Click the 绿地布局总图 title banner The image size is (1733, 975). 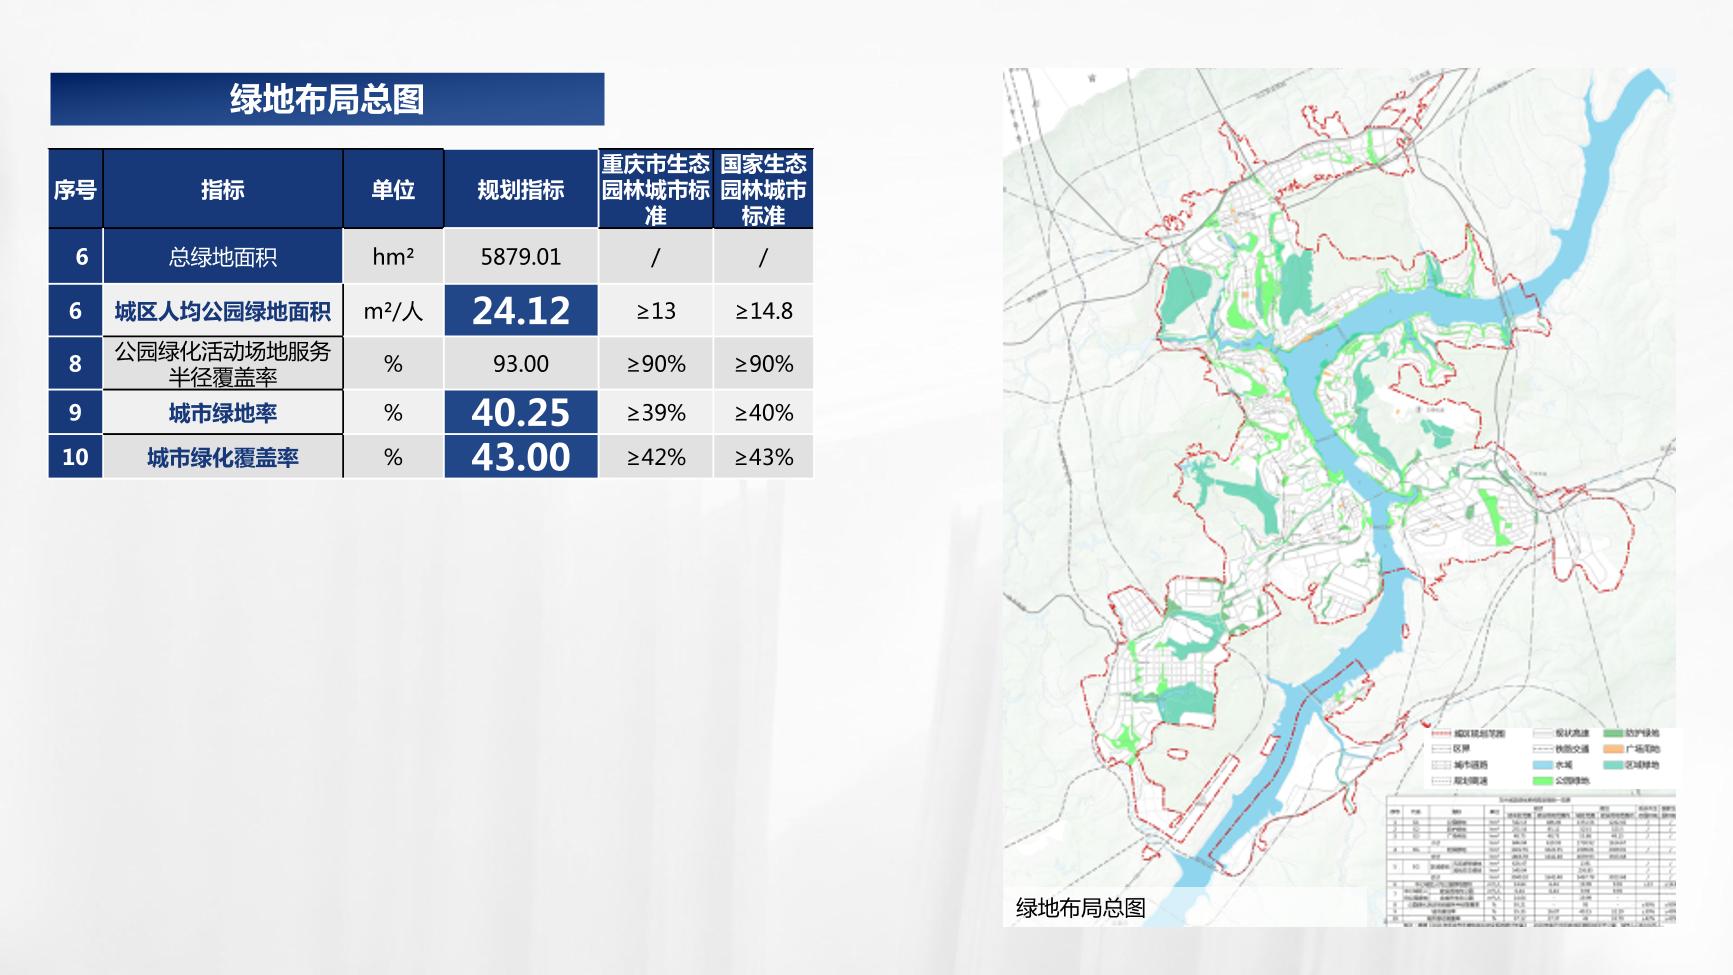[x=327, y=99]
